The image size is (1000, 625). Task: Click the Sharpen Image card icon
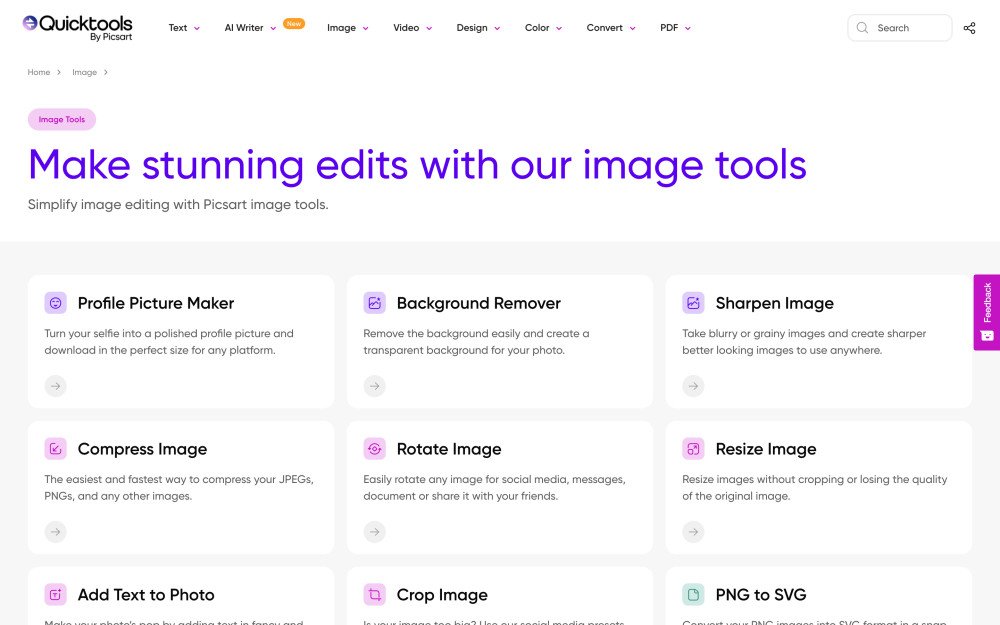(693, 303)
